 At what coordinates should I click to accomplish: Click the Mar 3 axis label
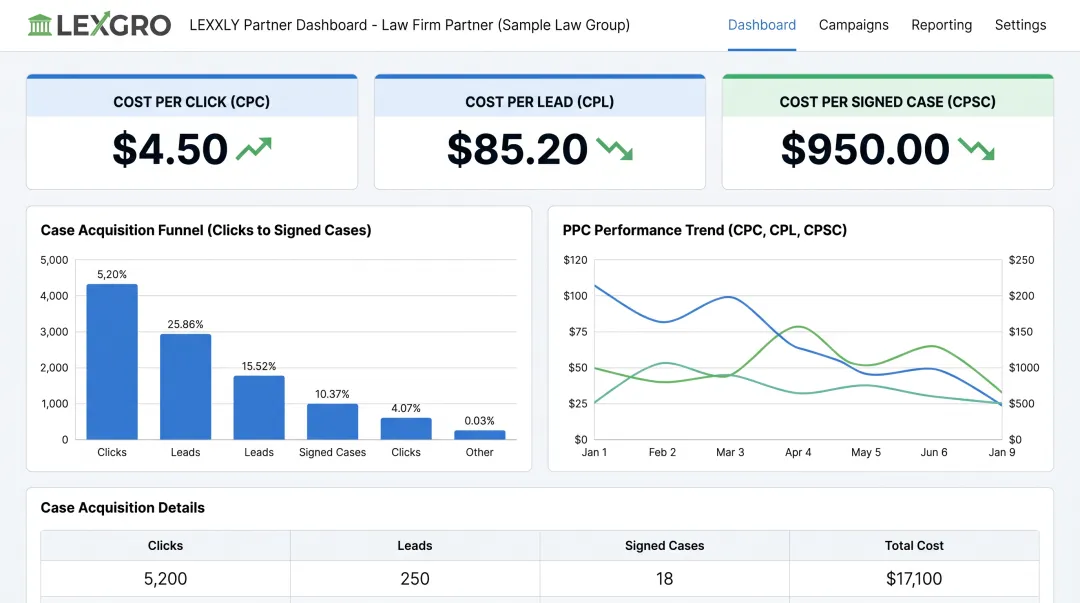[730, 452]
